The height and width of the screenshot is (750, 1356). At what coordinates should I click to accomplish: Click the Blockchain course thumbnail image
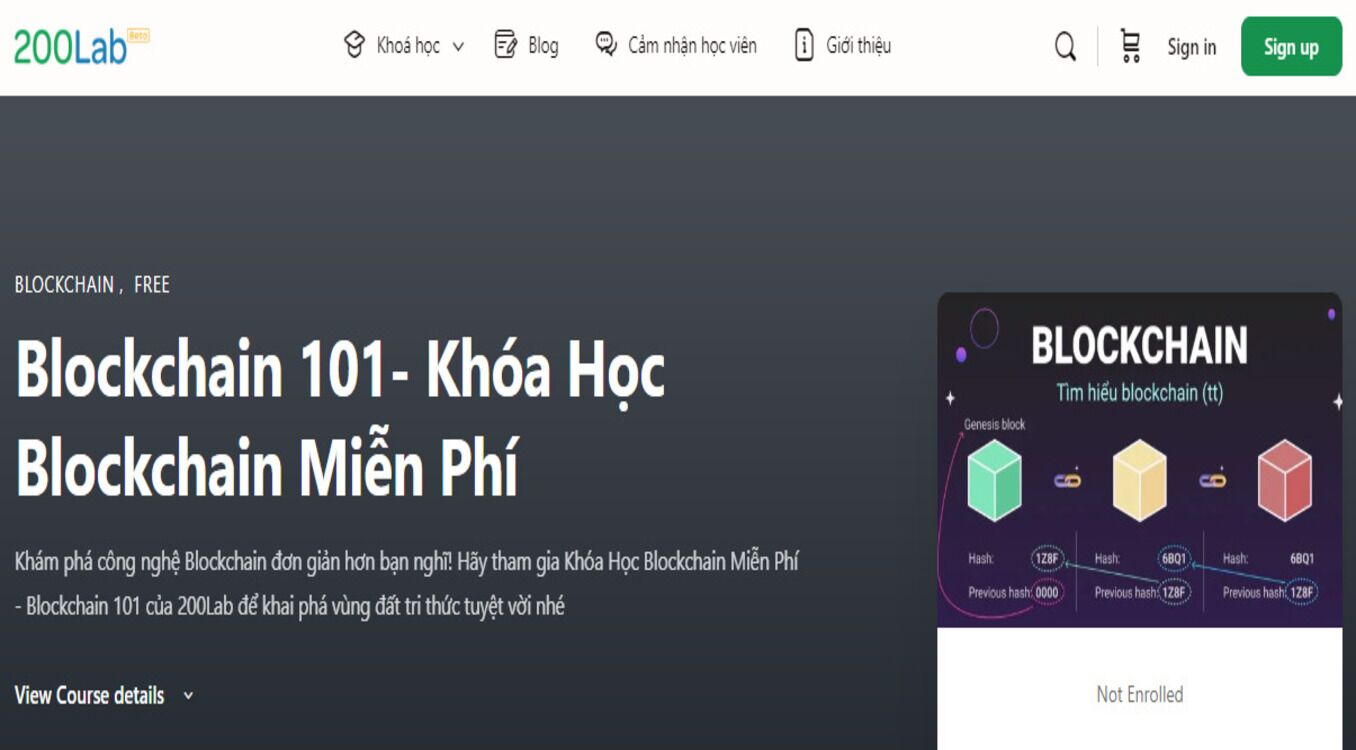pyautogui.click(x=1139, y=455)
